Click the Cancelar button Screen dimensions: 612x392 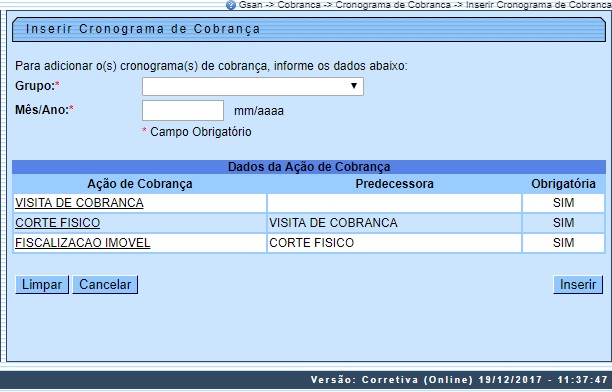(x=105, y=285)
